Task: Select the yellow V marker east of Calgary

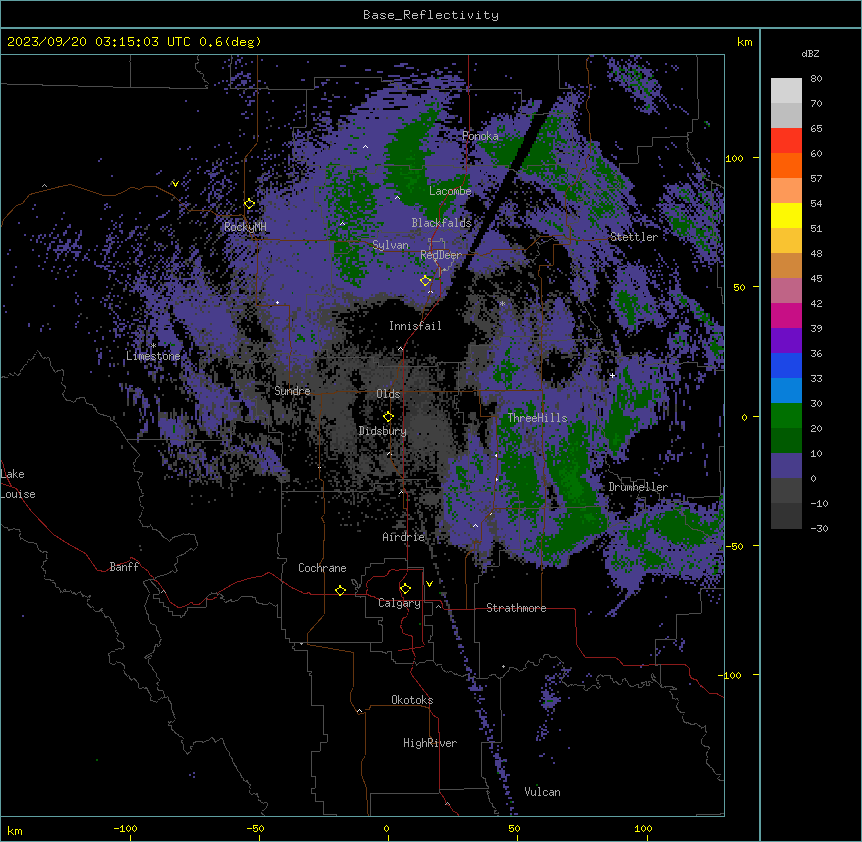Action: [x=429, y=584]
